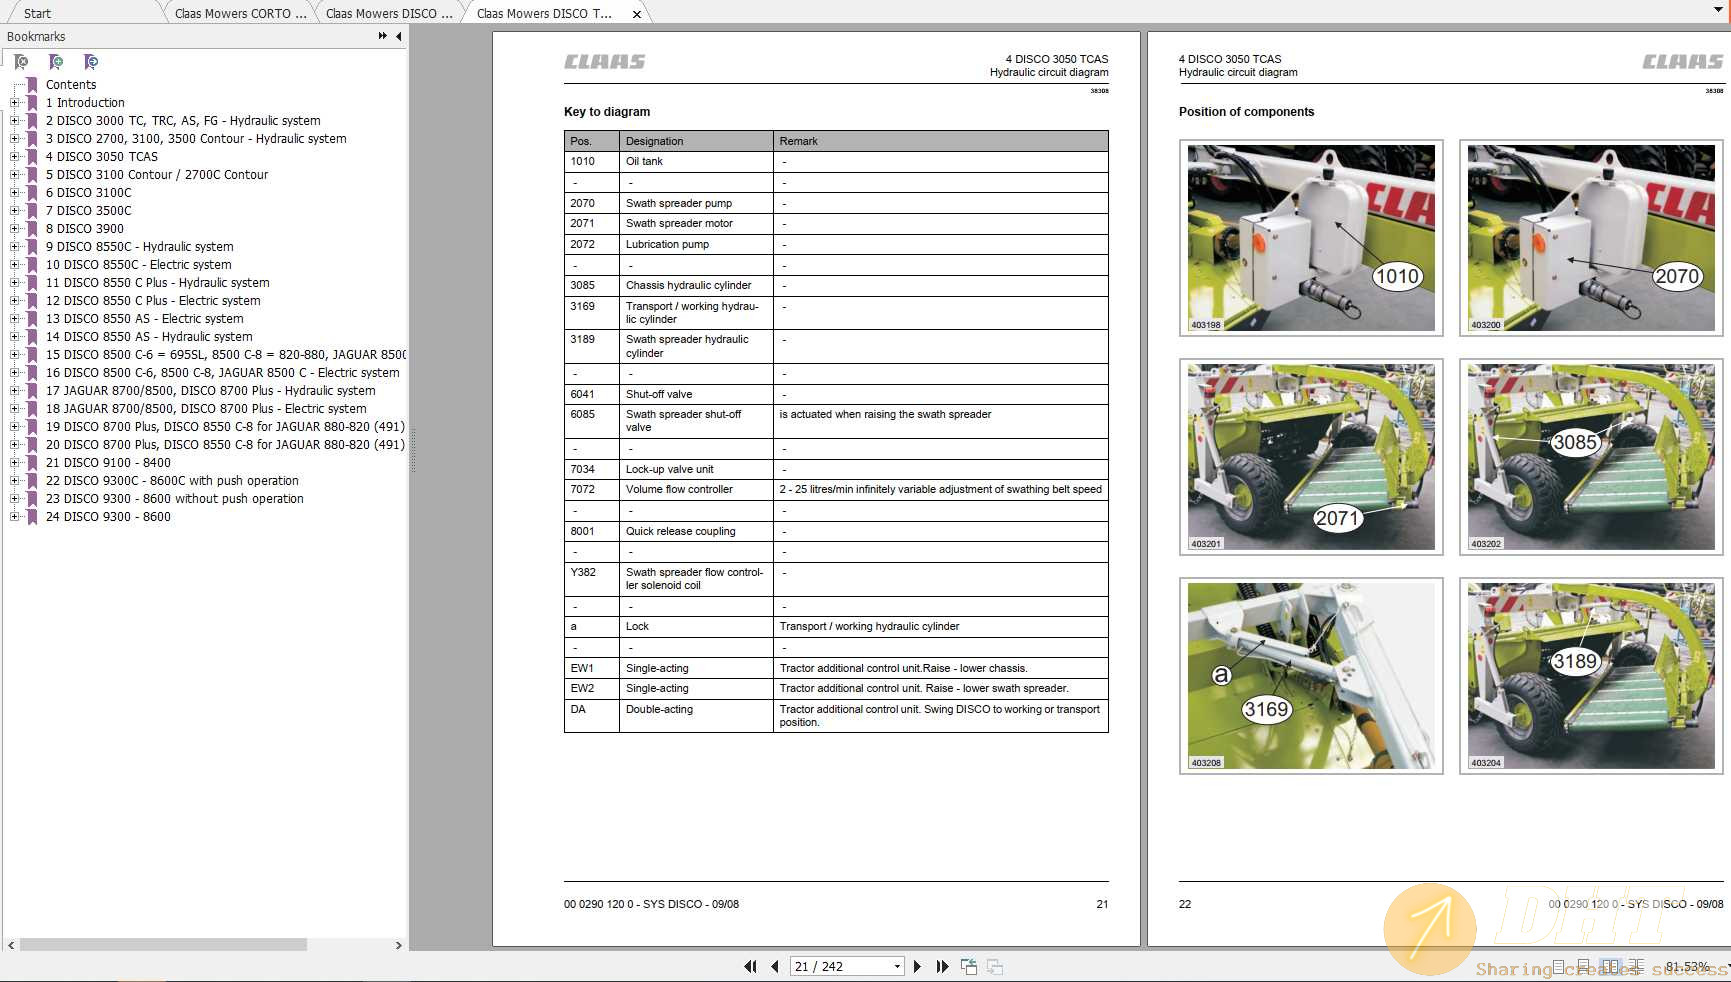Open bookmark 18 JAGUAR 8700/8500 Electric system
This screenshot has width=1731, height=982.
[x=206, y=409]
